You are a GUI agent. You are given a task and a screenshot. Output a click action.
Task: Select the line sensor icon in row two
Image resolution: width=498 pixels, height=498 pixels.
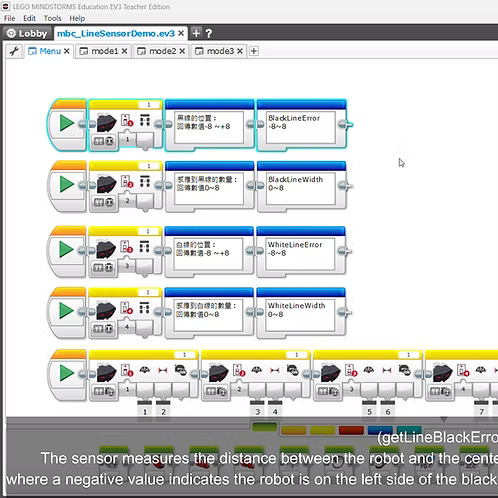click(x=106, y=184)
